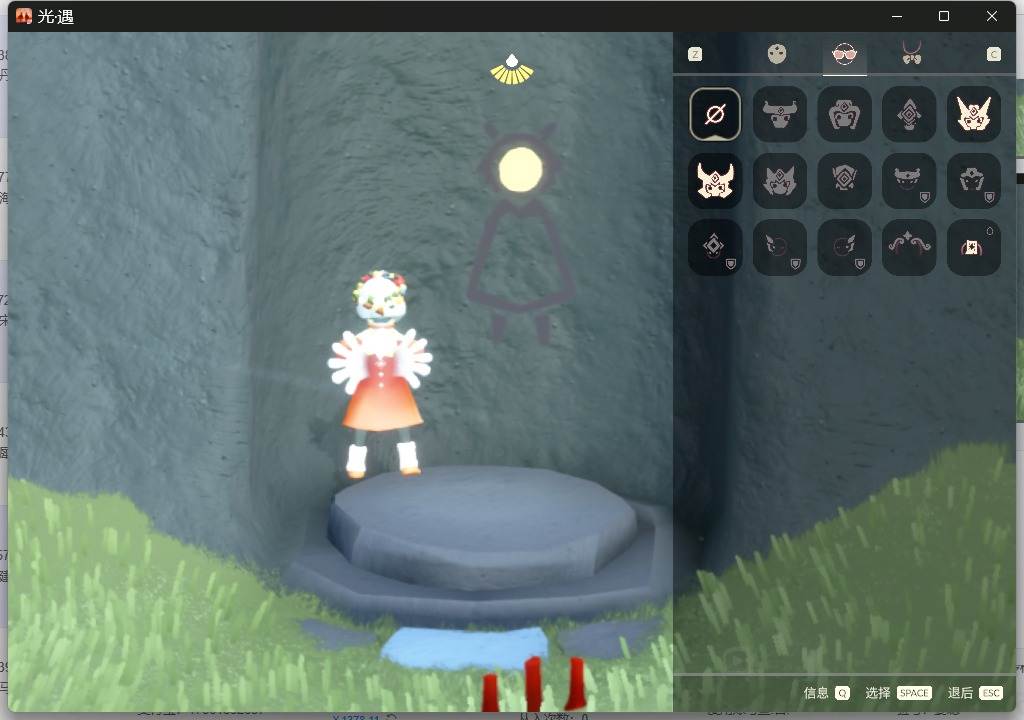Click the glowing orb on the spirit mural
Image resolution: width=1024 pixels, height=720 pixels.
coord(520,170)
